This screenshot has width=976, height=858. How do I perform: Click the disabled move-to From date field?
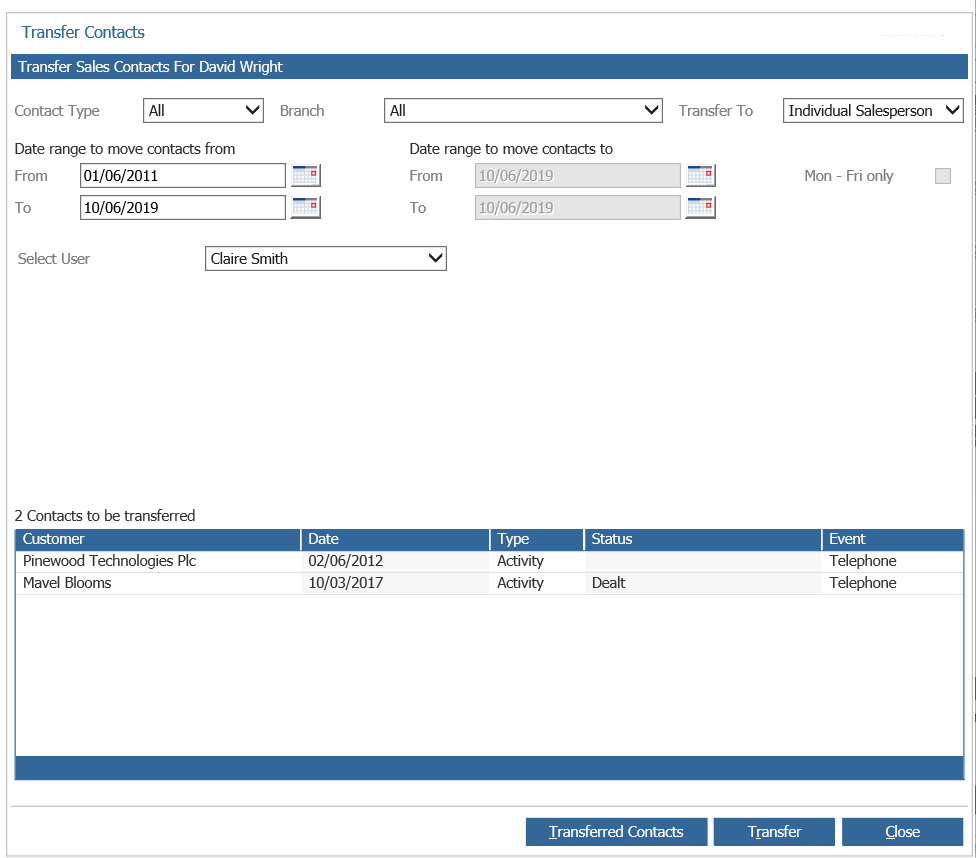(578, 176)
